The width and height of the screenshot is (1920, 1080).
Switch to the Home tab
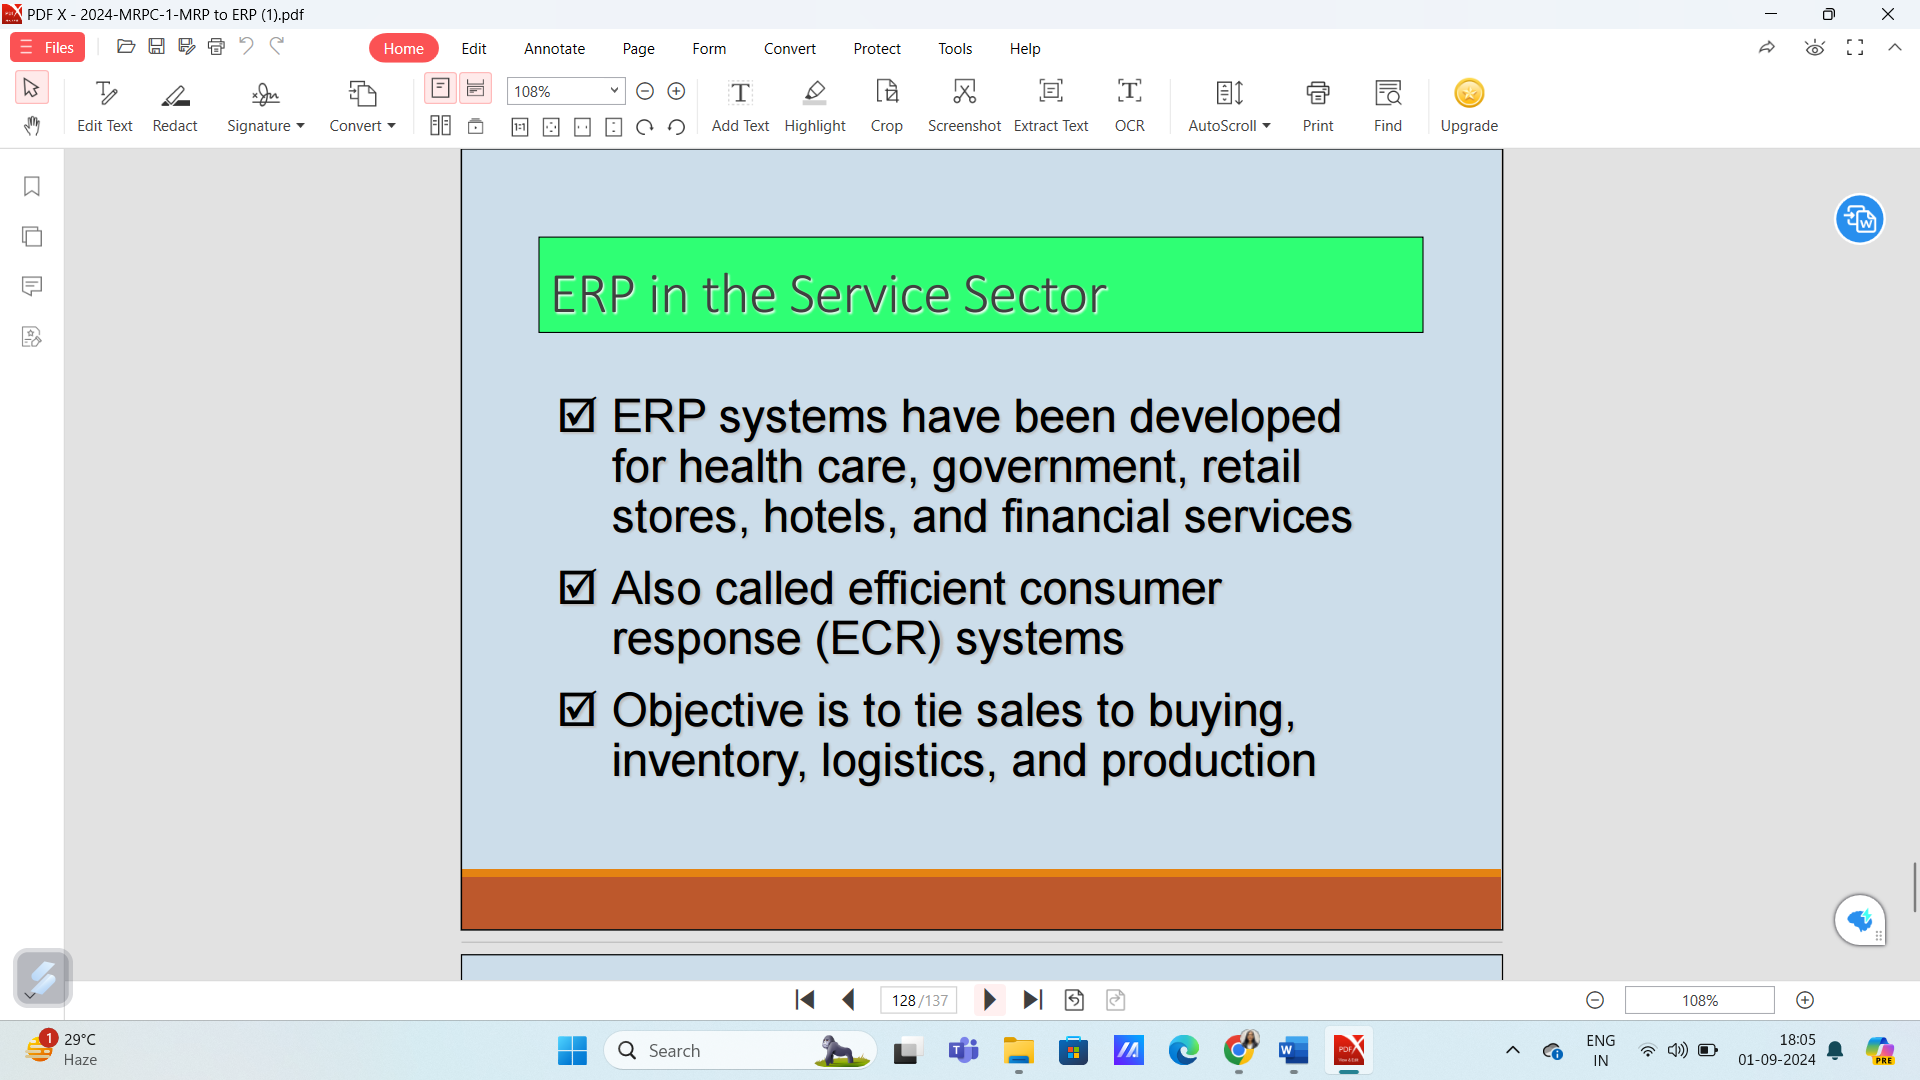[x=404, y=48]
